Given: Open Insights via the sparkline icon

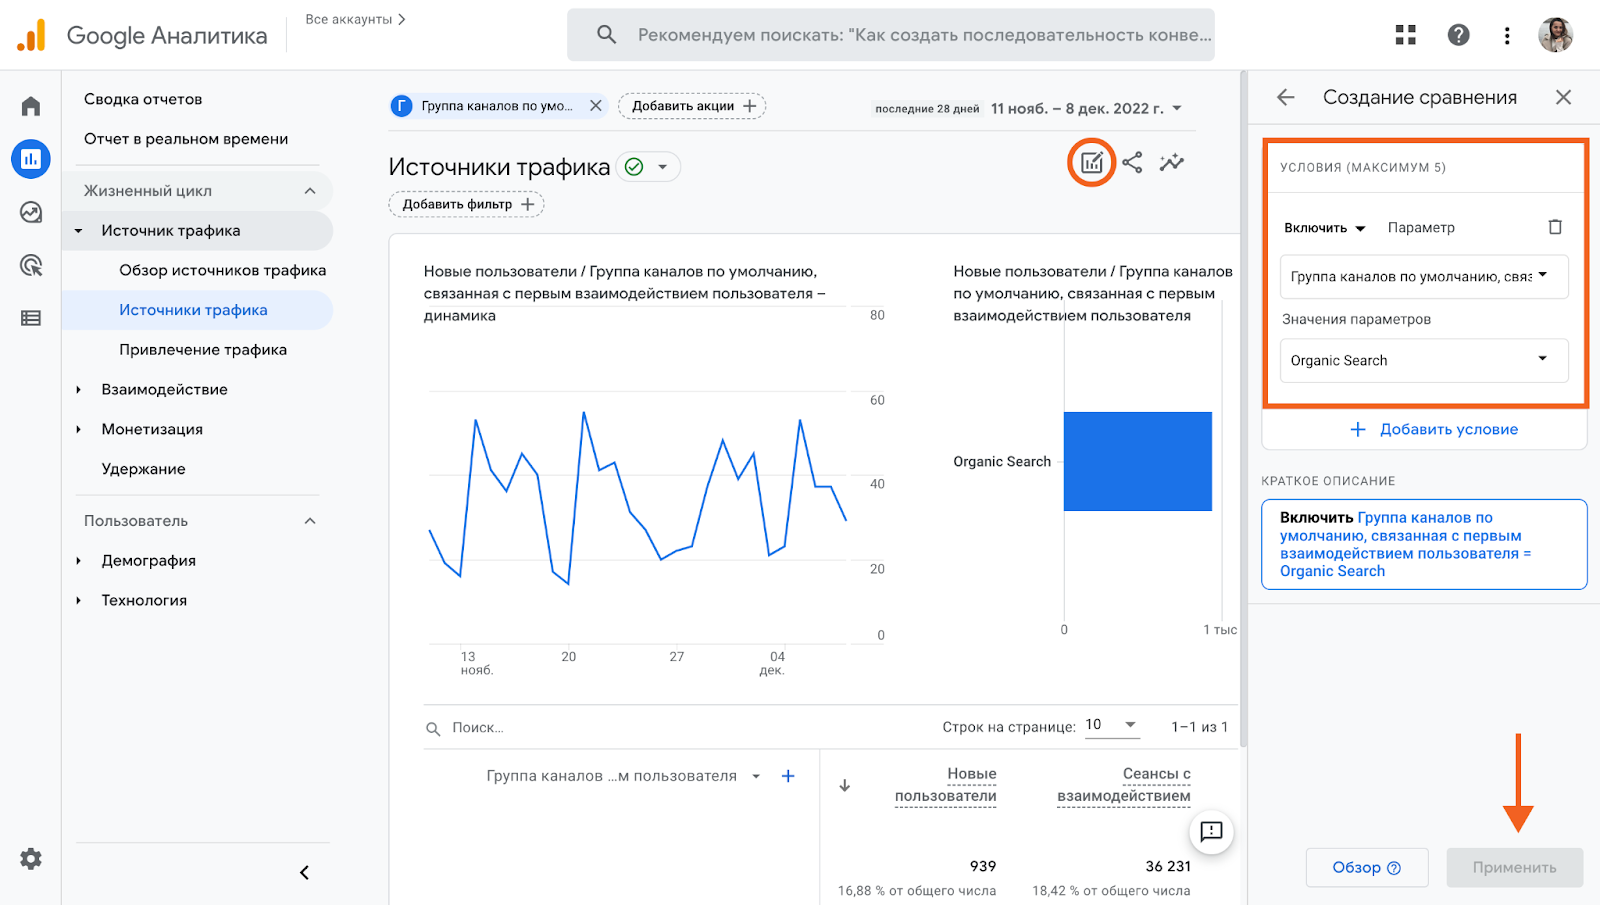Looking at the screenshot, I should [x=1172, y=162].
